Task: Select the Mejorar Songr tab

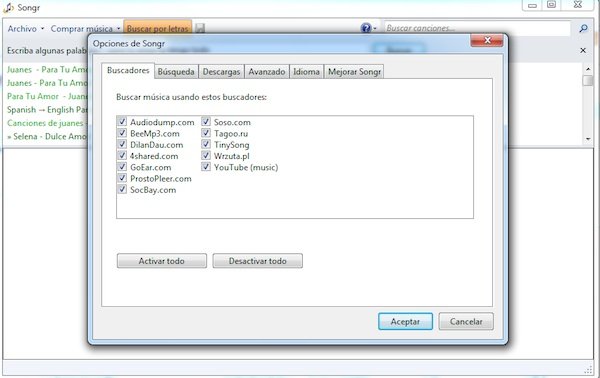Action: [354, 72]
